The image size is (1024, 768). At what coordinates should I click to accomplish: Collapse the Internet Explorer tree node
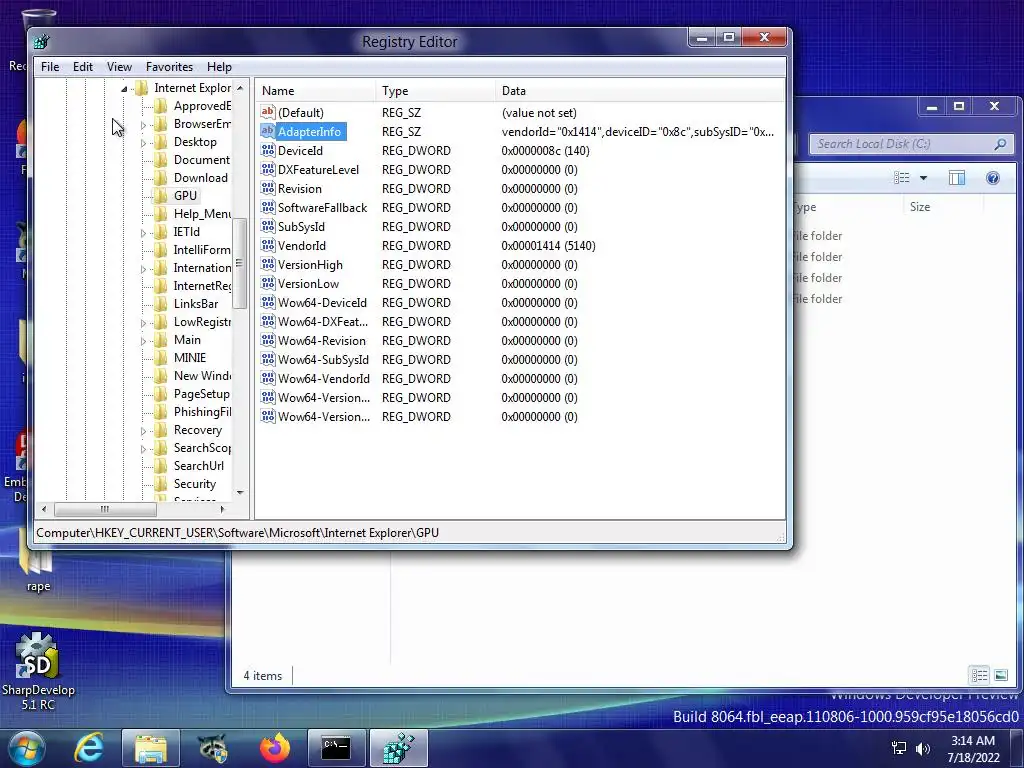click(124, 88)
